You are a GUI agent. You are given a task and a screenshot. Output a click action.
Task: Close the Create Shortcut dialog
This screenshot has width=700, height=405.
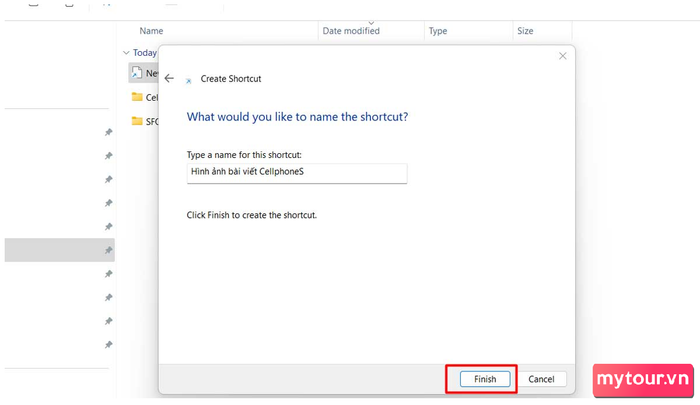(562, 56)
